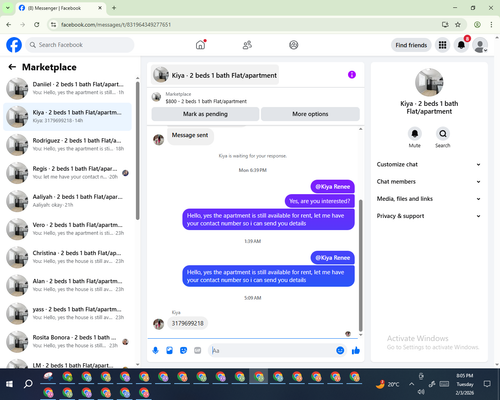Click Kiya listing thumbnail in right panel
Viewport: 500px width, 400px height.
tap(429, 82)
